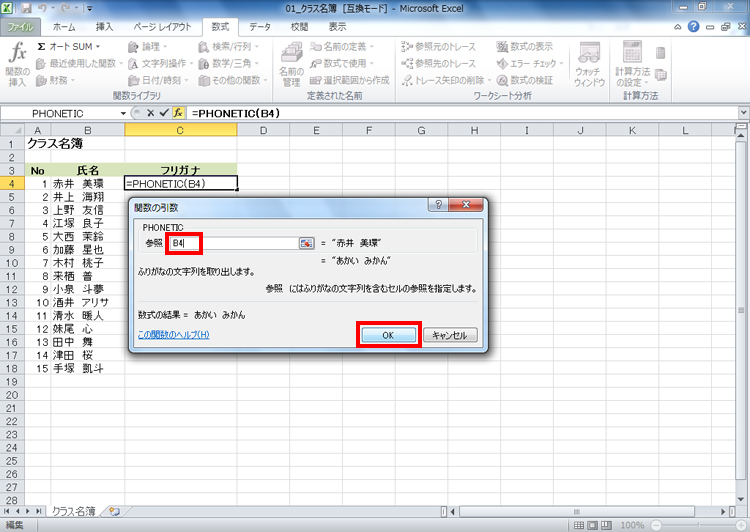Screen dimensions: 750x532
Task: Open help link この関数のヘルプ(H)
Action: pyautogui.click(x=173, y=334)
